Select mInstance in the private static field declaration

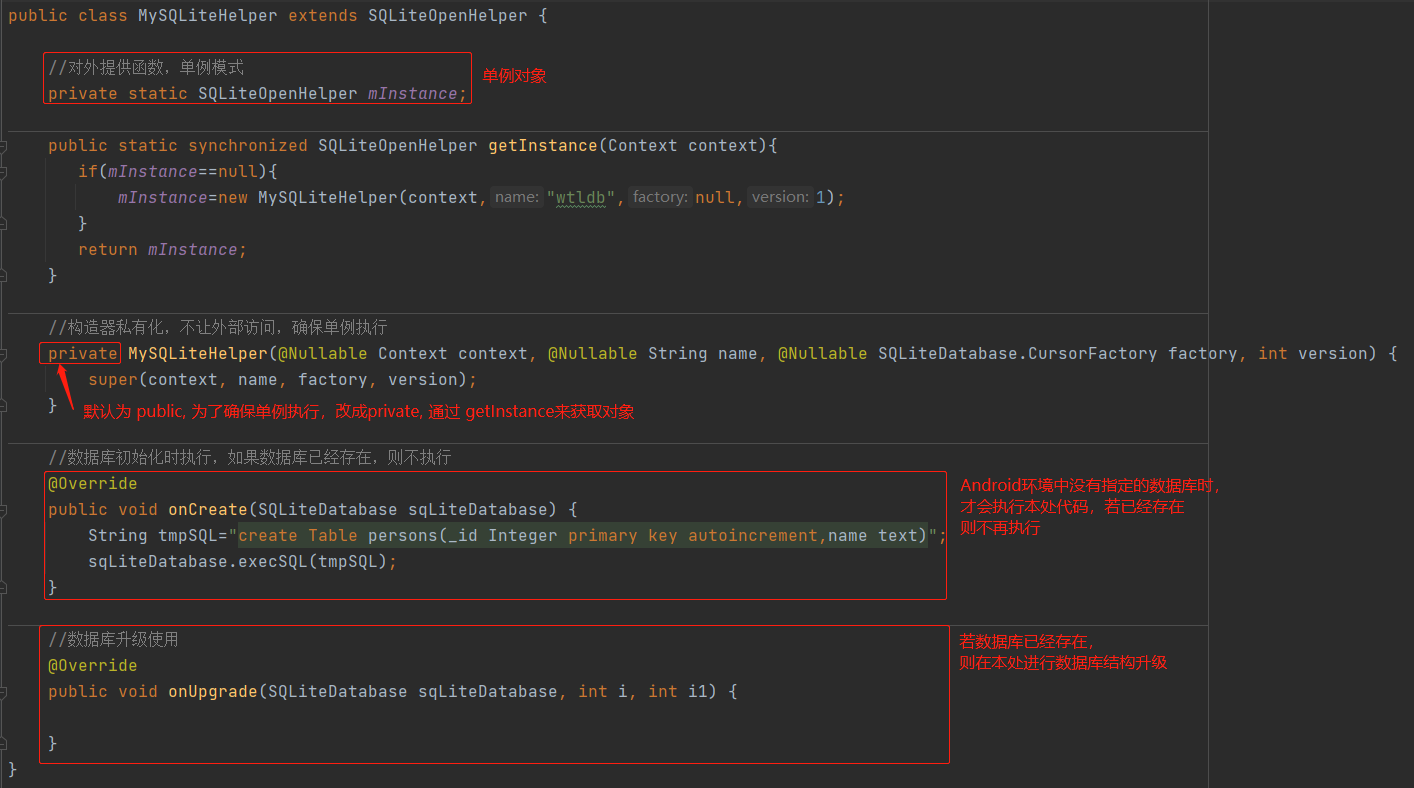(x=413, y=94)
